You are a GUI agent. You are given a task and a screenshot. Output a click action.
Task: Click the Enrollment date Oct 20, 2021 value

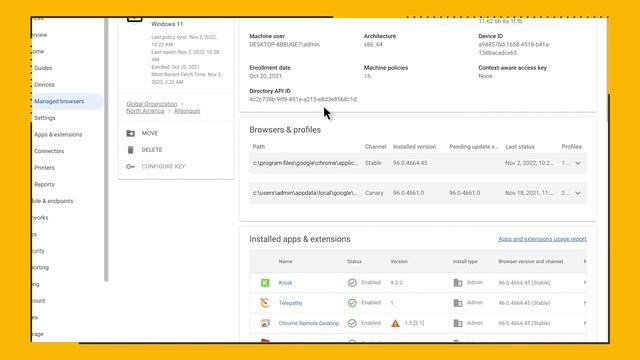(265, 76)
